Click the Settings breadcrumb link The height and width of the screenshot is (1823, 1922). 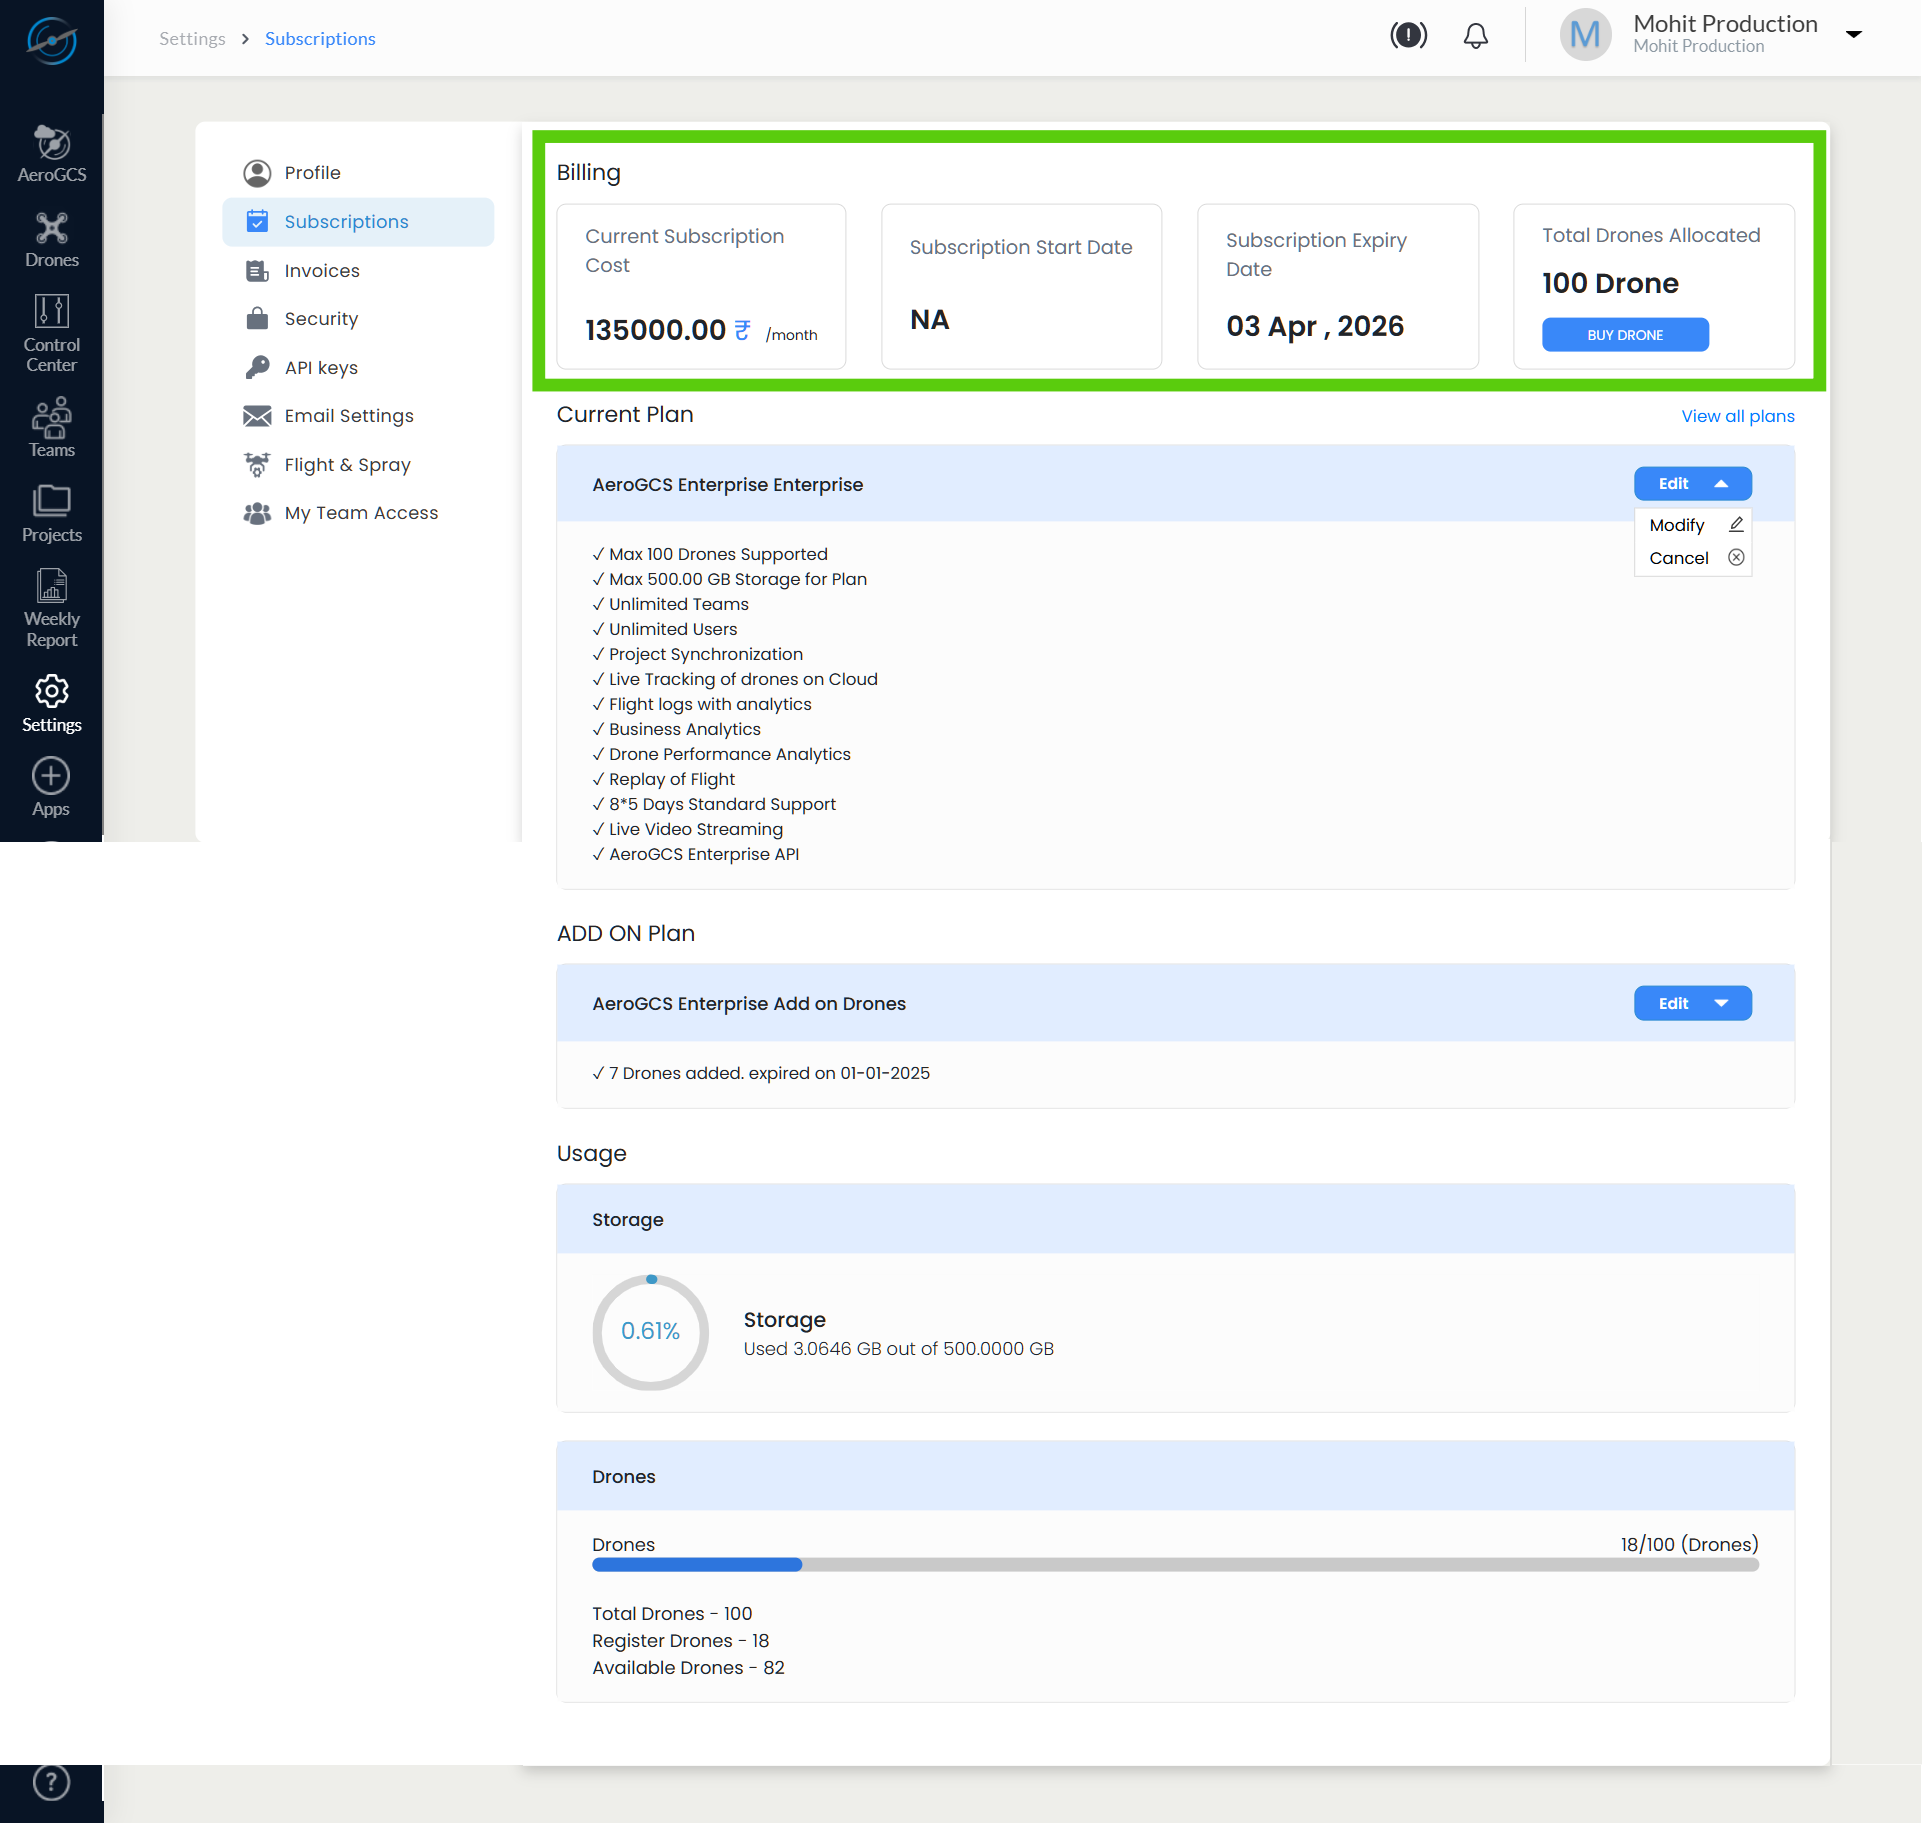pyautogui.click(x=192, y=39)
